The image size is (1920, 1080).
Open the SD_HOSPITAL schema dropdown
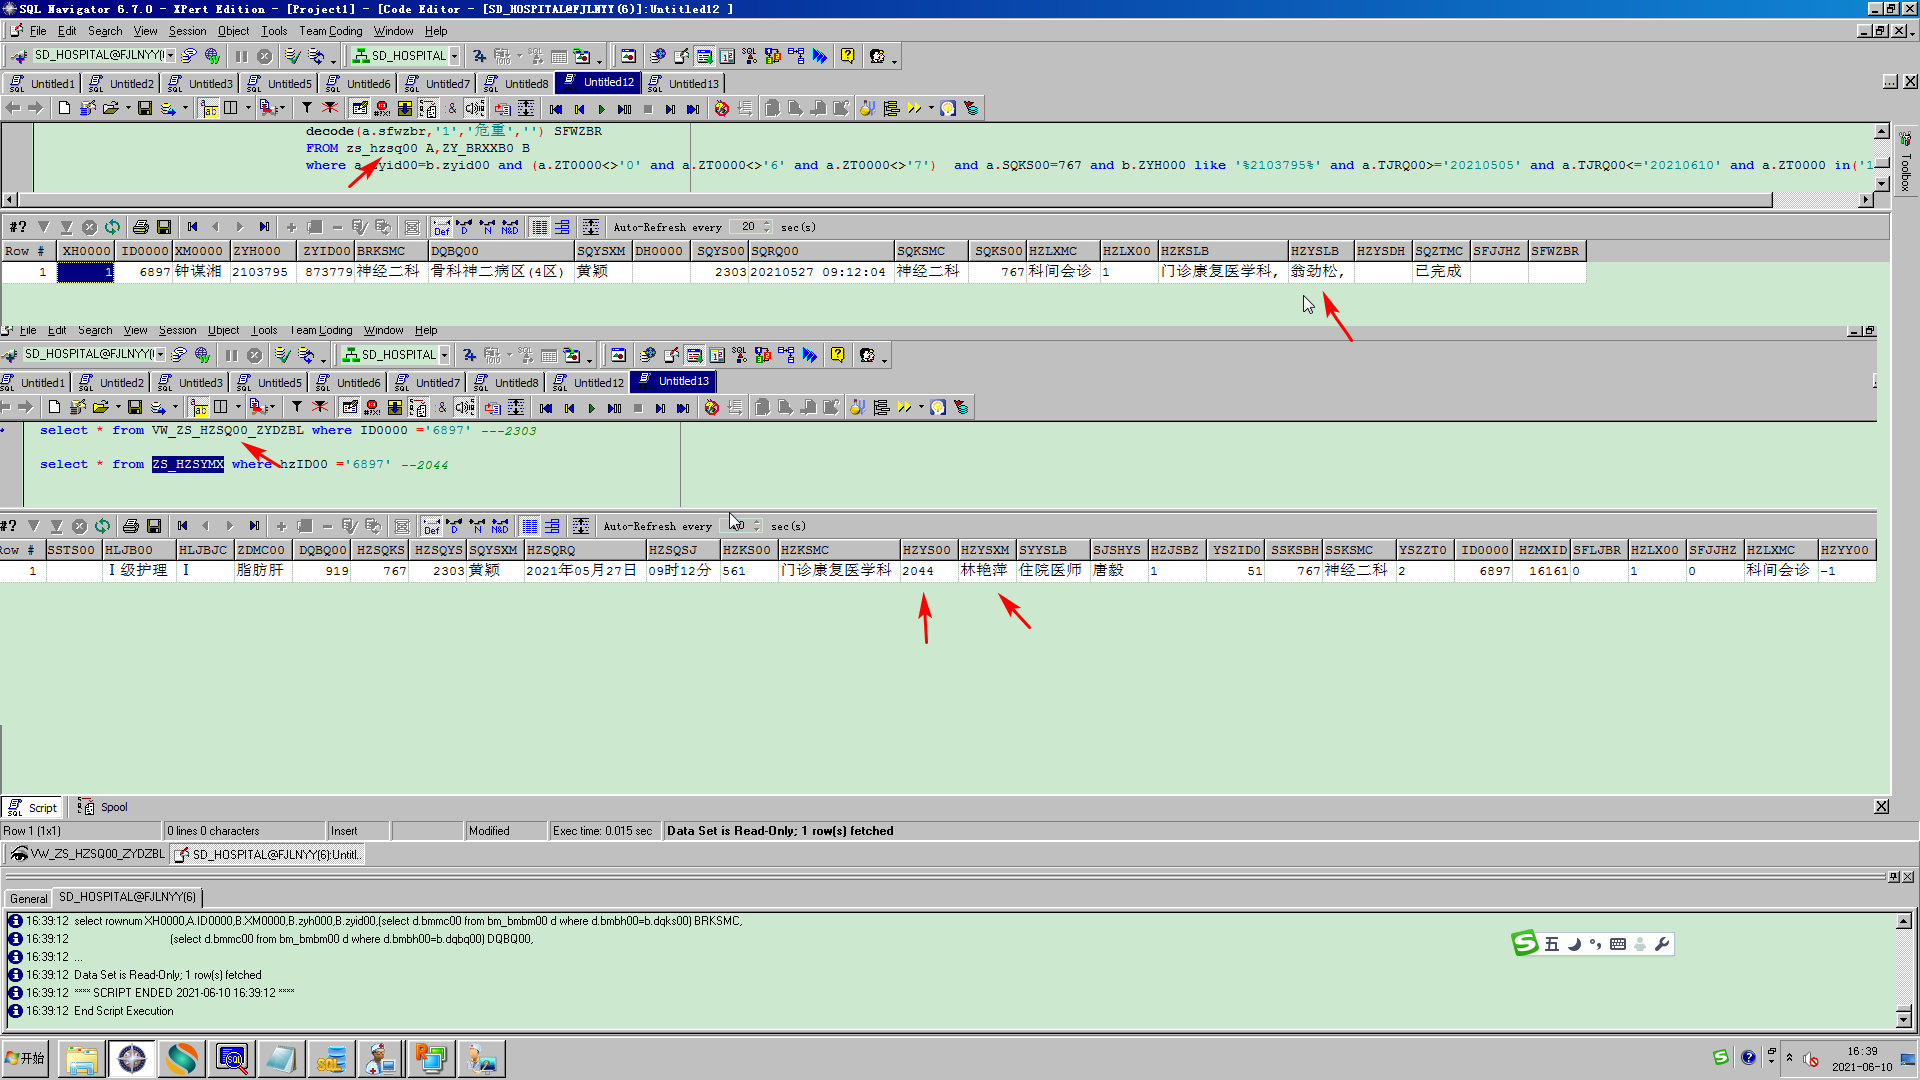(454, 56)
